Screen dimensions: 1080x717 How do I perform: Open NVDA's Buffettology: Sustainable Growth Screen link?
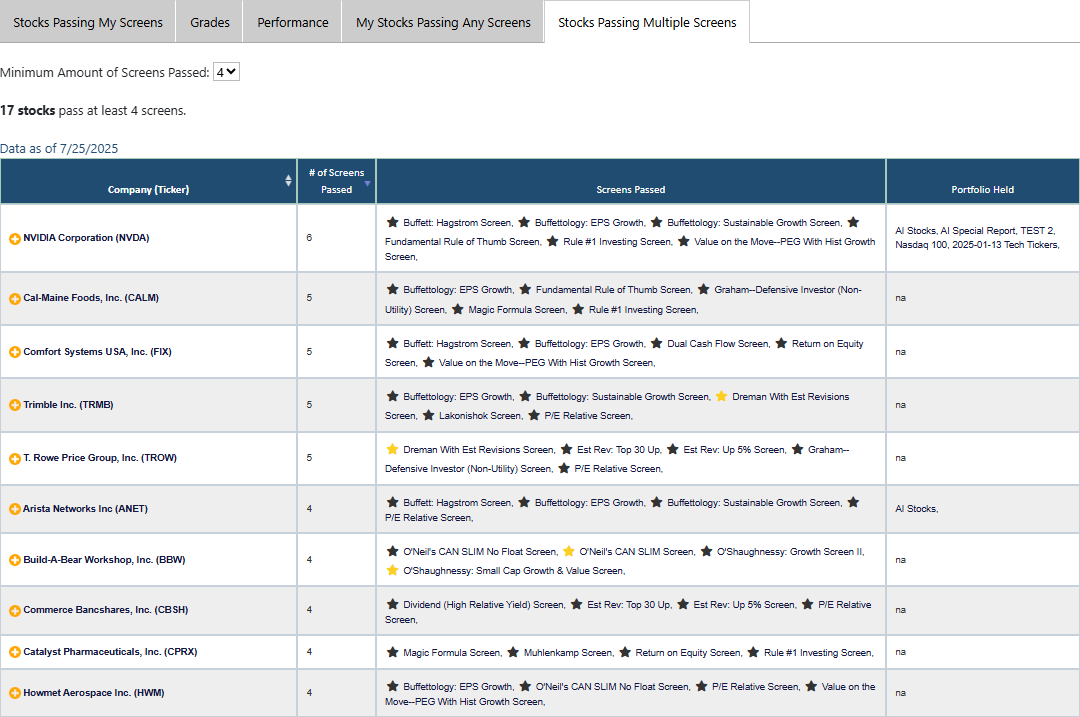click(x=754, y=222)
